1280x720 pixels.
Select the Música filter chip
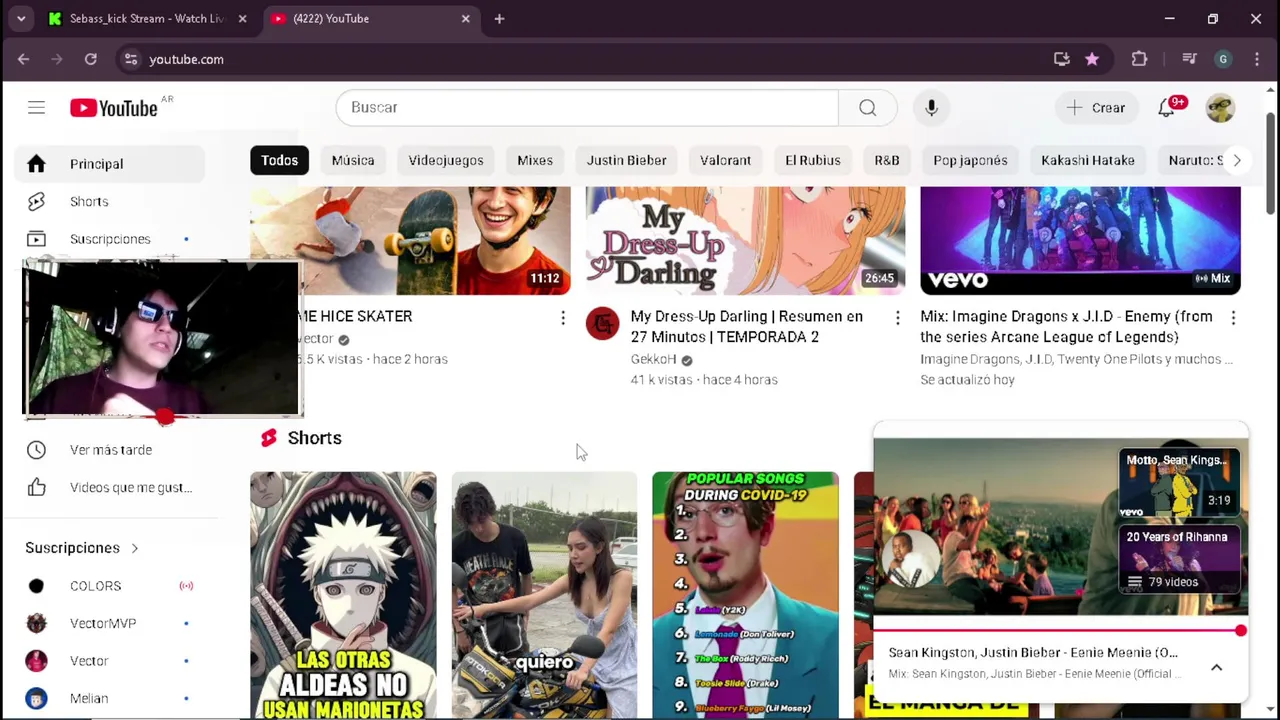tap(353, 160)
